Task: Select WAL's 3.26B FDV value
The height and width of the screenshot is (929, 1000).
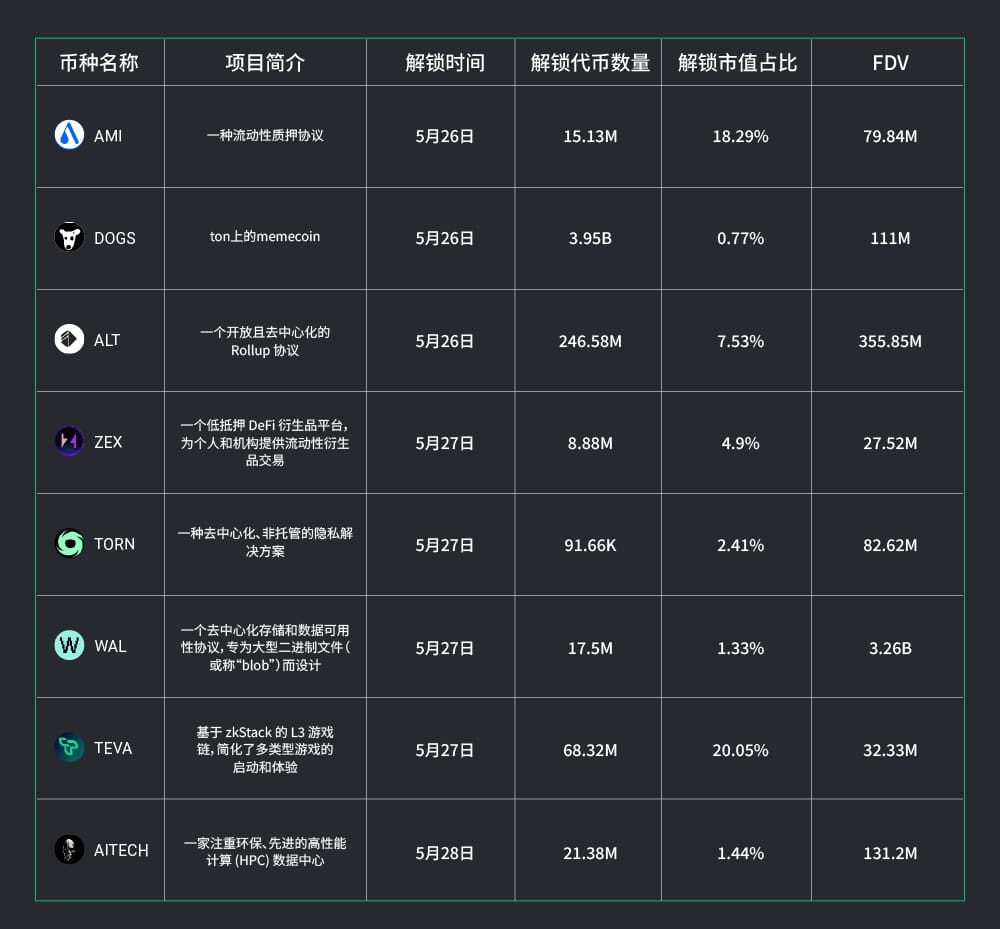Action: coord(890,648)
